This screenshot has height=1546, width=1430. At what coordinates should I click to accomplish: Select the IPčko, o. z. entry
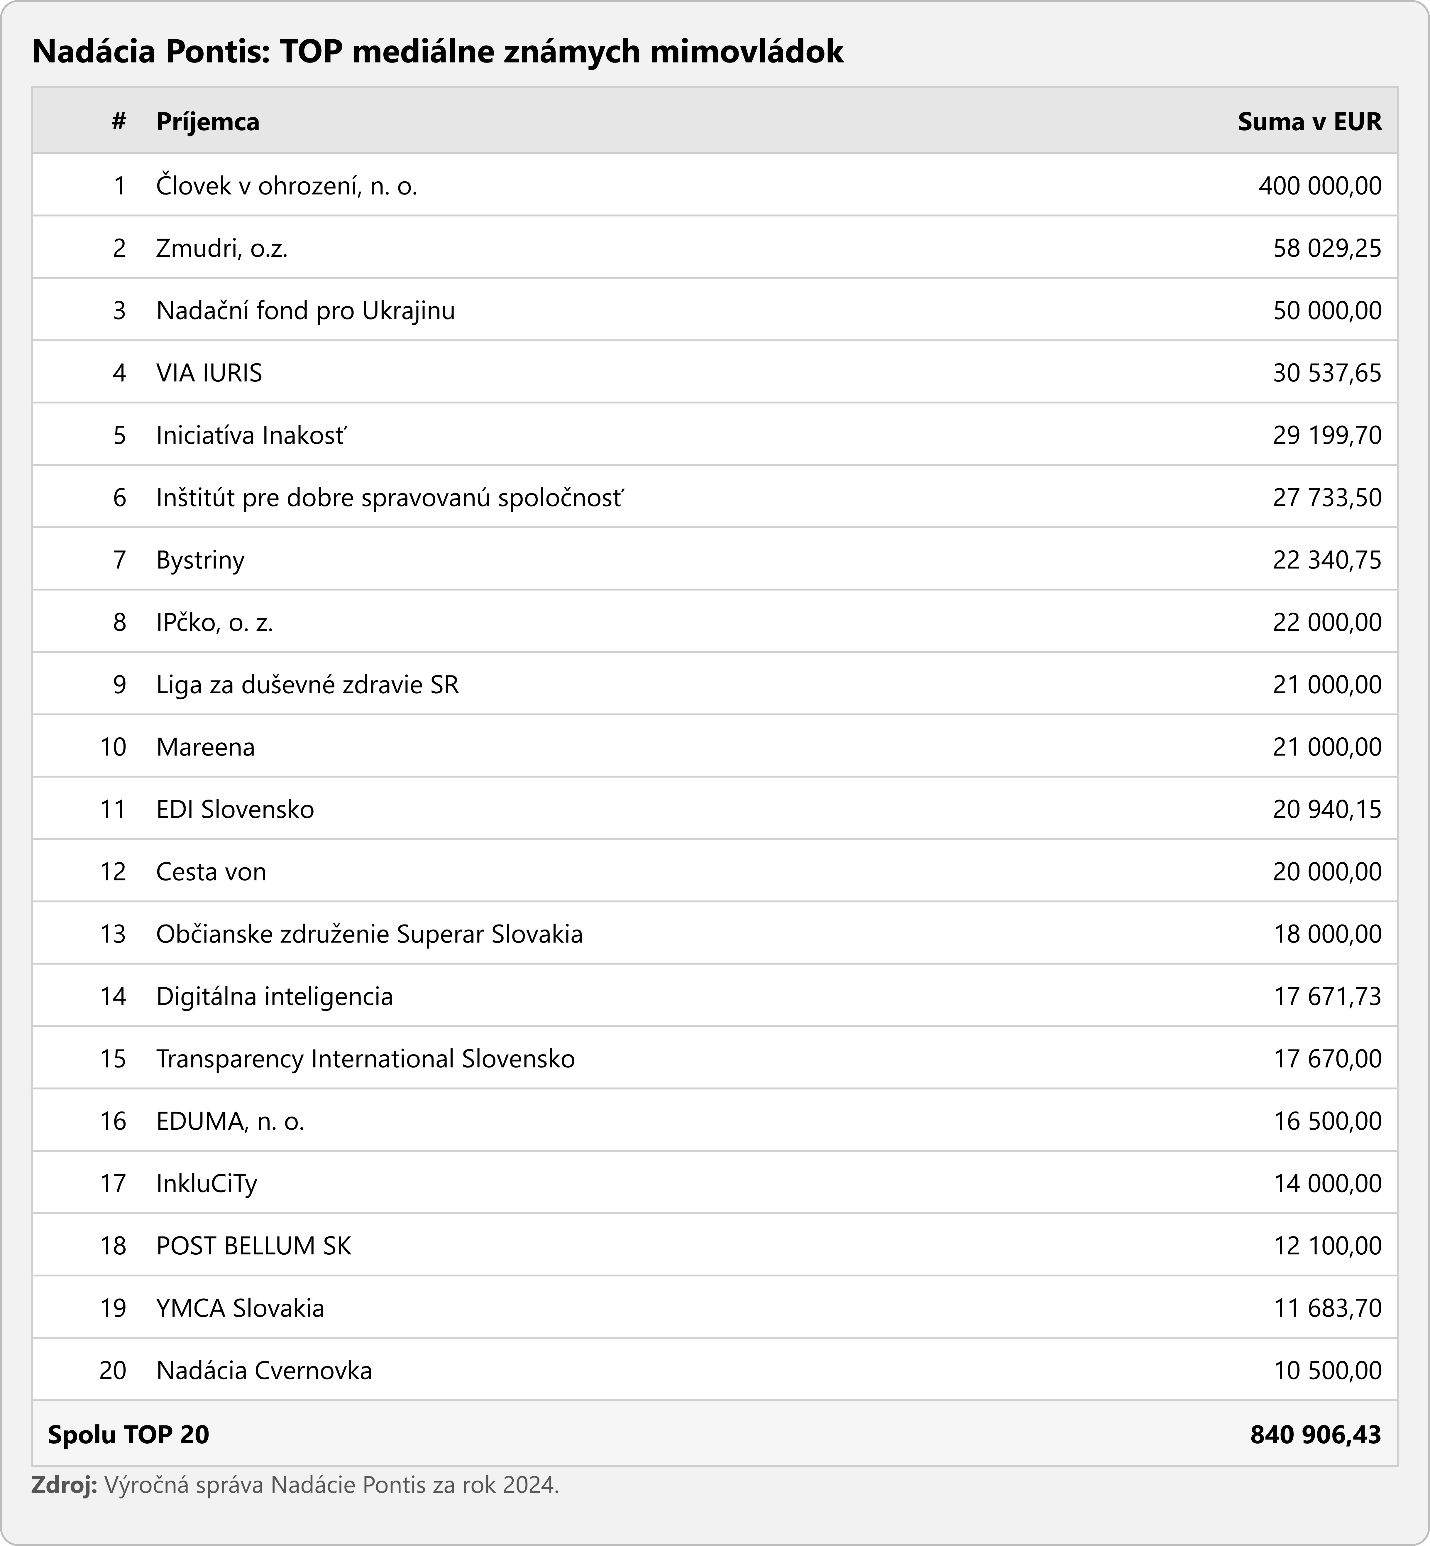(x=214, y=622)
